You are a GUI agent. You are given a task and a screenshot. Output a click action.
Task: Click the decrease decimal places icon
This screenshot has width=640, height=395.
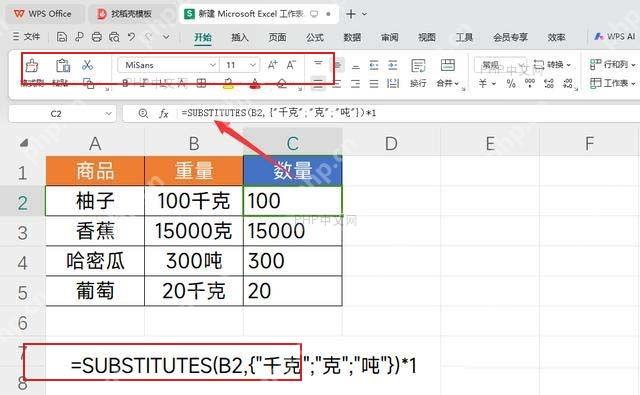coord(568,84)
